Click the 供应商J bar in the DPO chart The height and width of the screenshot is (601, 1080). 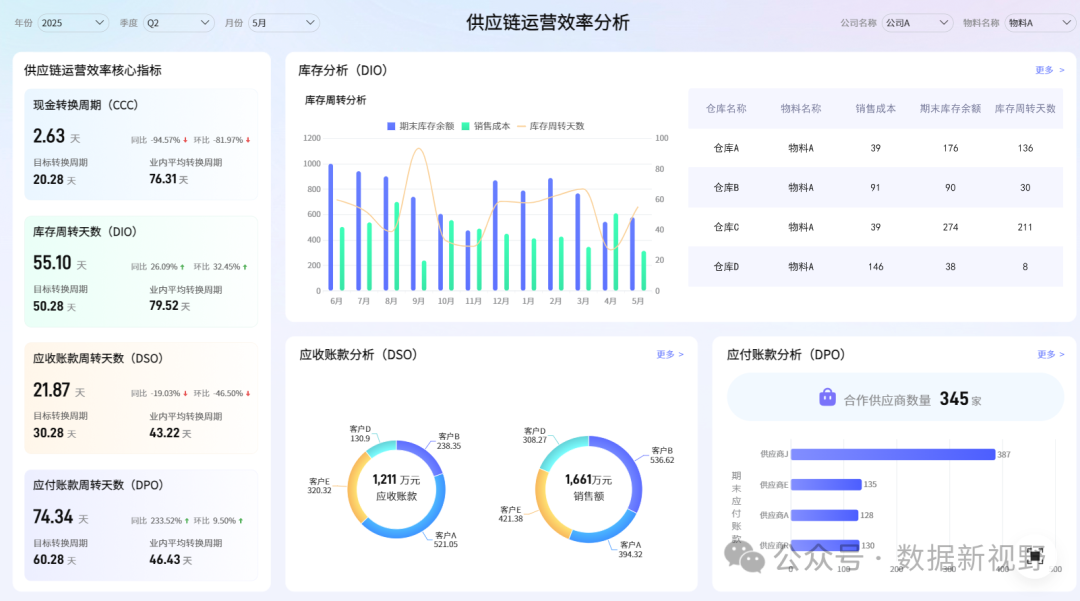pyautogui.click(x=892, y=454)
